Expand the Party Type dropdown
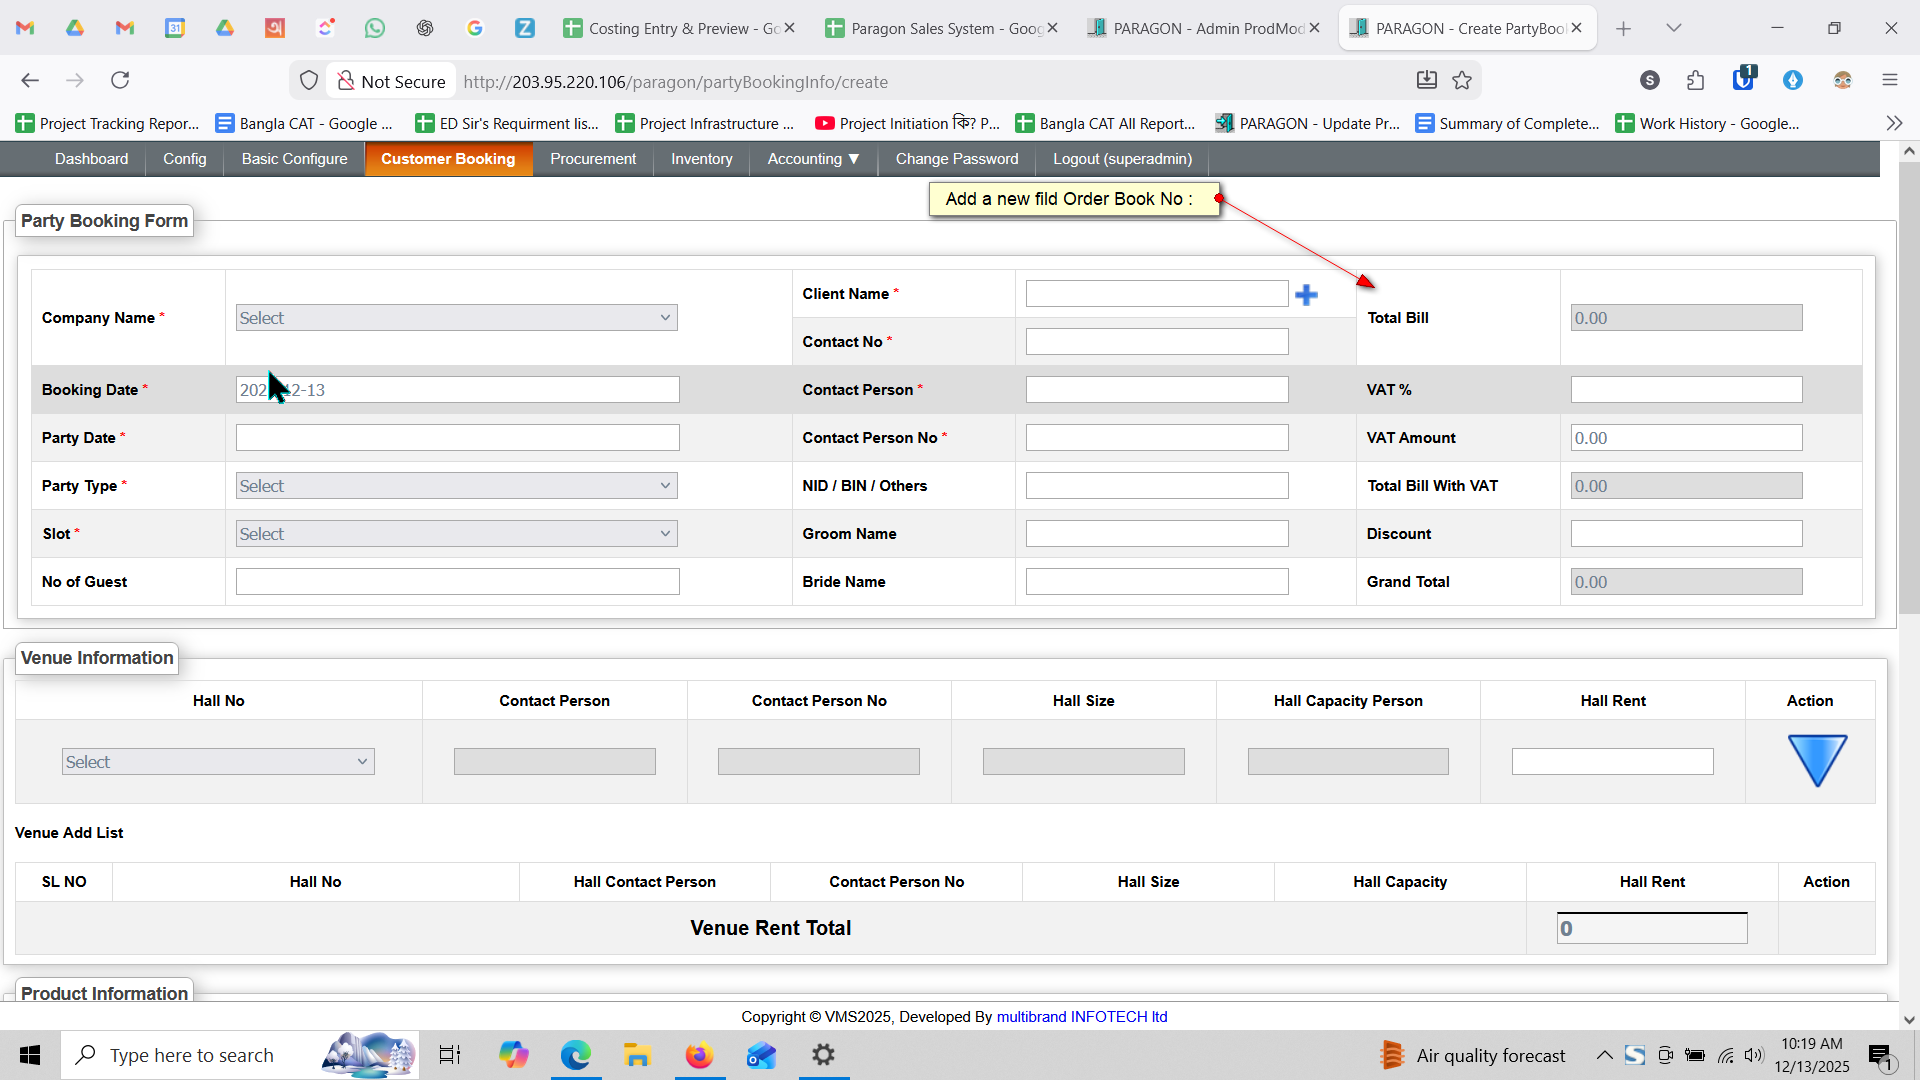 pyautogui.click(x=457, y=486)
